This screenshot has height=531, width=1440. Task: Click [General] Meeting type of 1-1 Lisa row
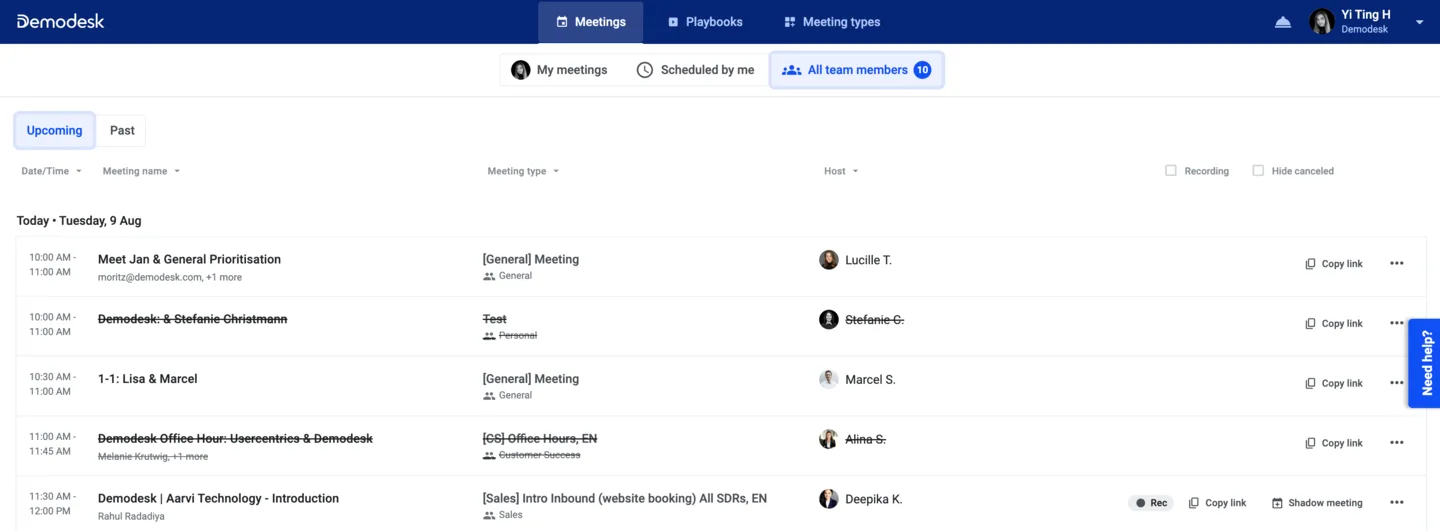[531, 379]
